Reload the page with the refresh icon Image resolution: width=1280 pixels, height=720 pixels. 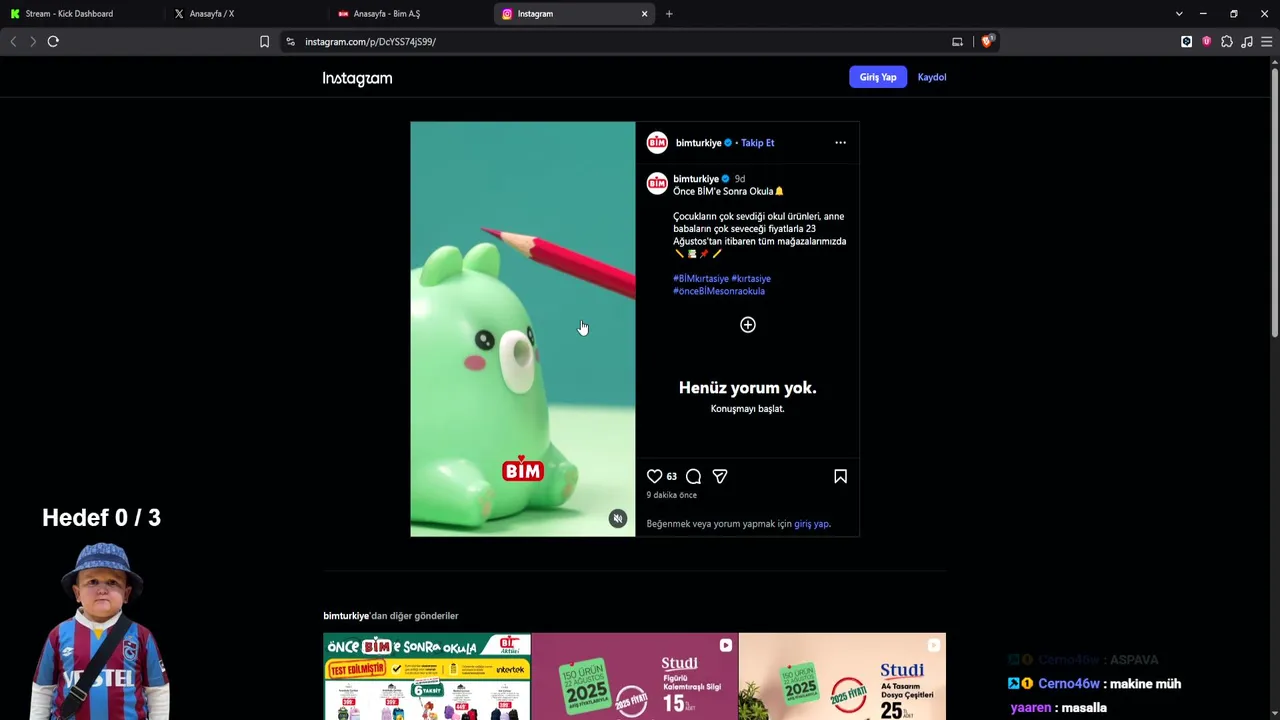pyautogui.click(x=53, y=42)
